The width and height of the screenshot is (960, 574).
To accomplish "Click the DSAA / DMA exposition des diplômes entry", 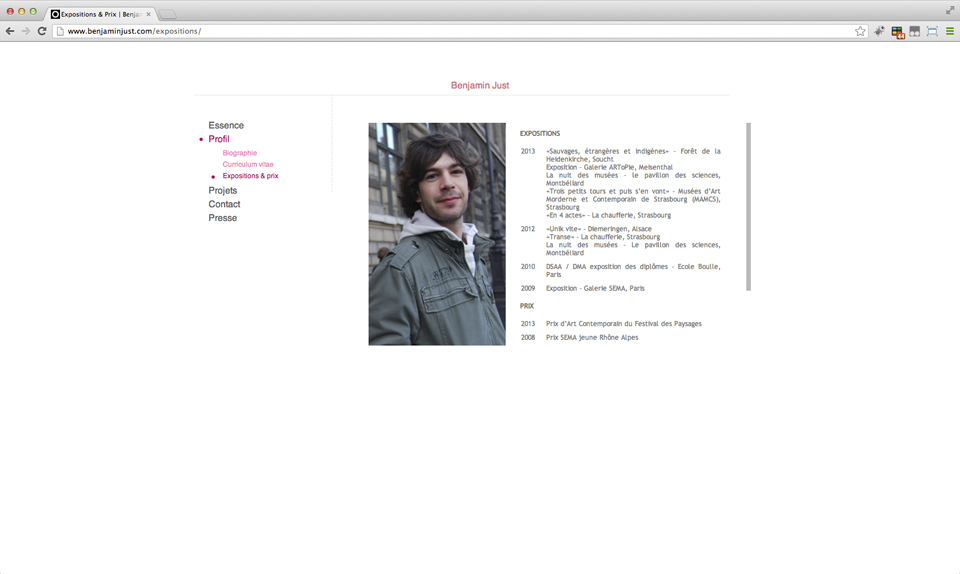I will (633, 270).
